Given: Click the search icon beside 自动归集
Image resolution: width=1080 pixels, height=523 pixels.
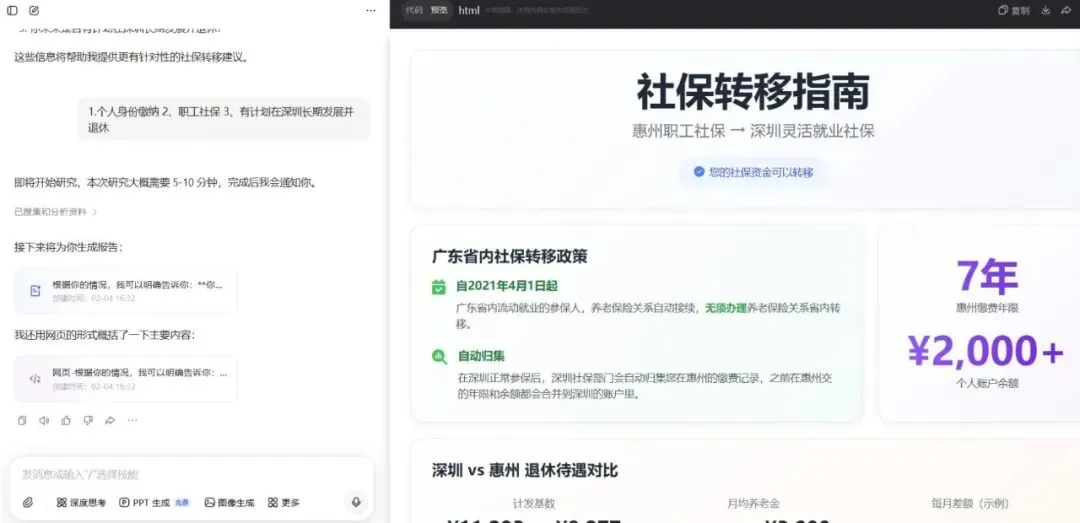Looking at the screenshot, I should click(x=439, y=357).
